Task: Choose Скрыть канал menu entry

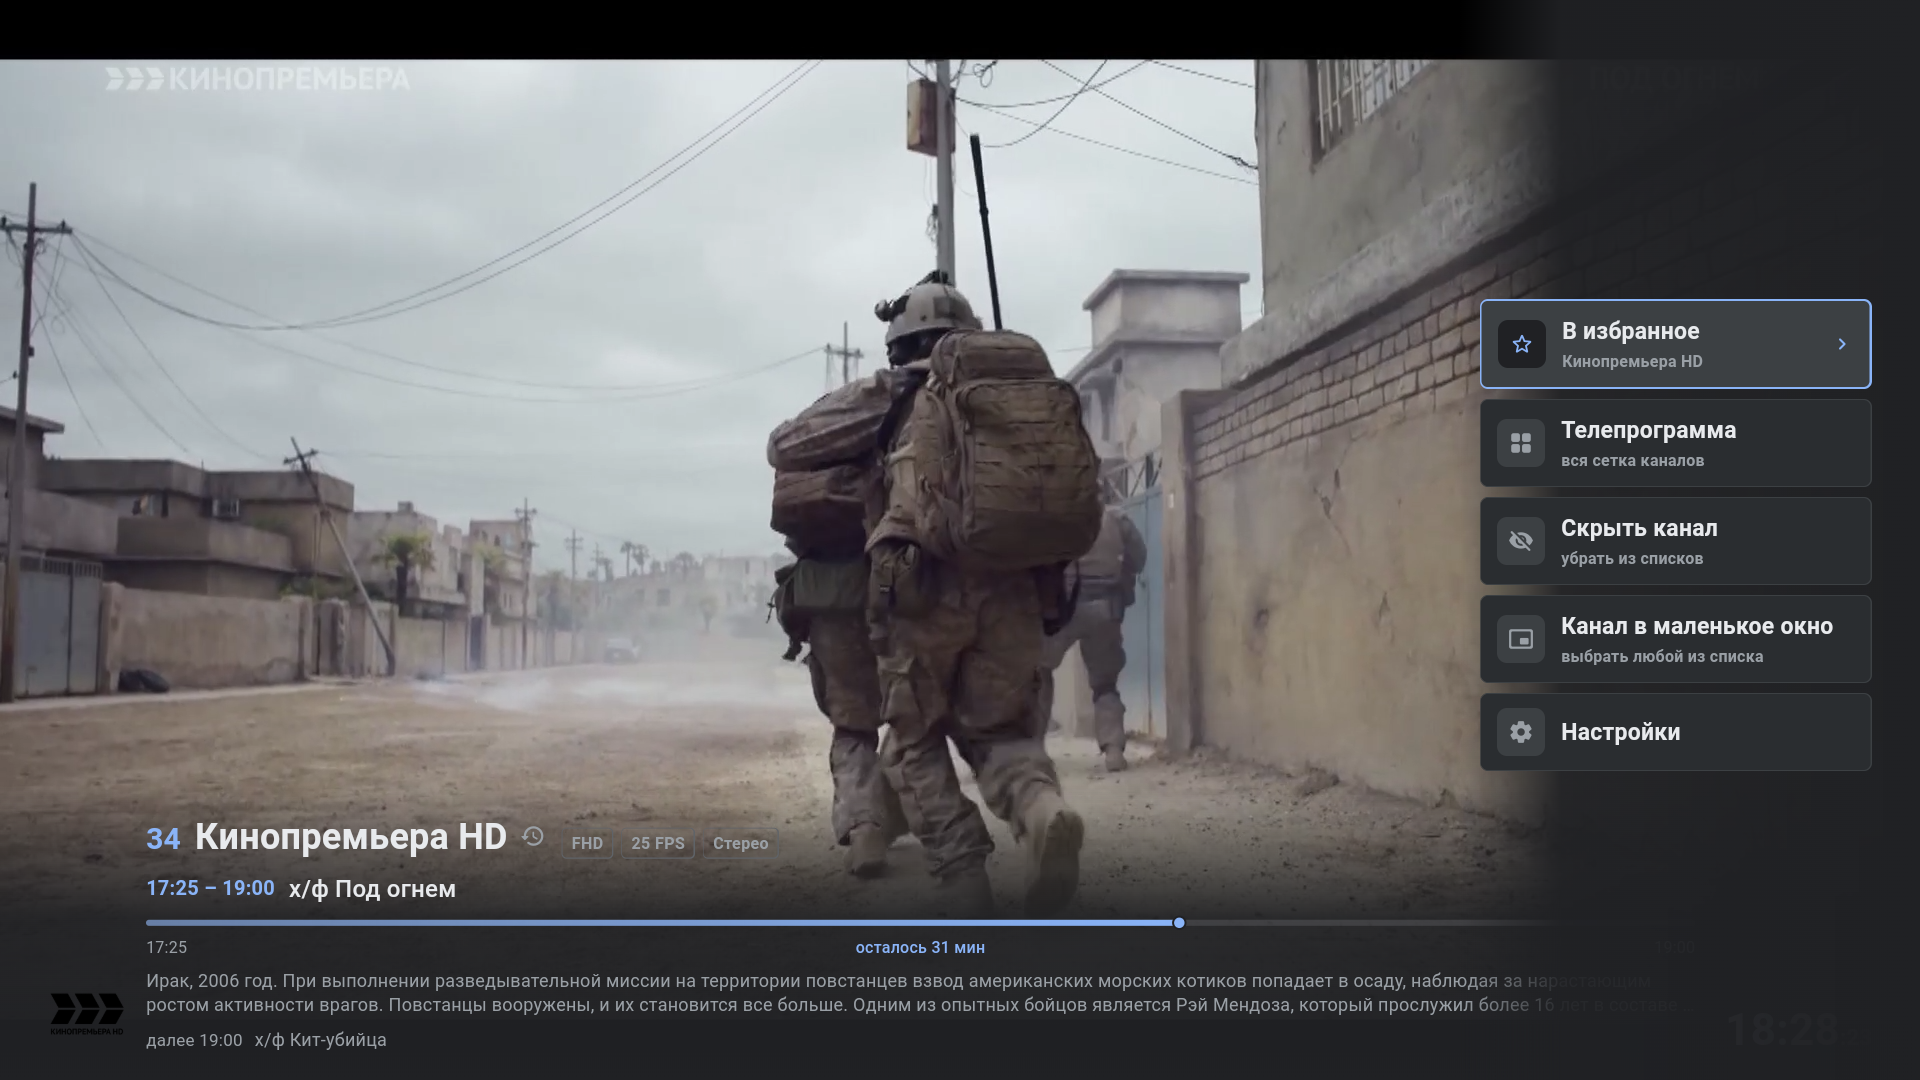Action: pyautogui.click(x=1675, y=541)
